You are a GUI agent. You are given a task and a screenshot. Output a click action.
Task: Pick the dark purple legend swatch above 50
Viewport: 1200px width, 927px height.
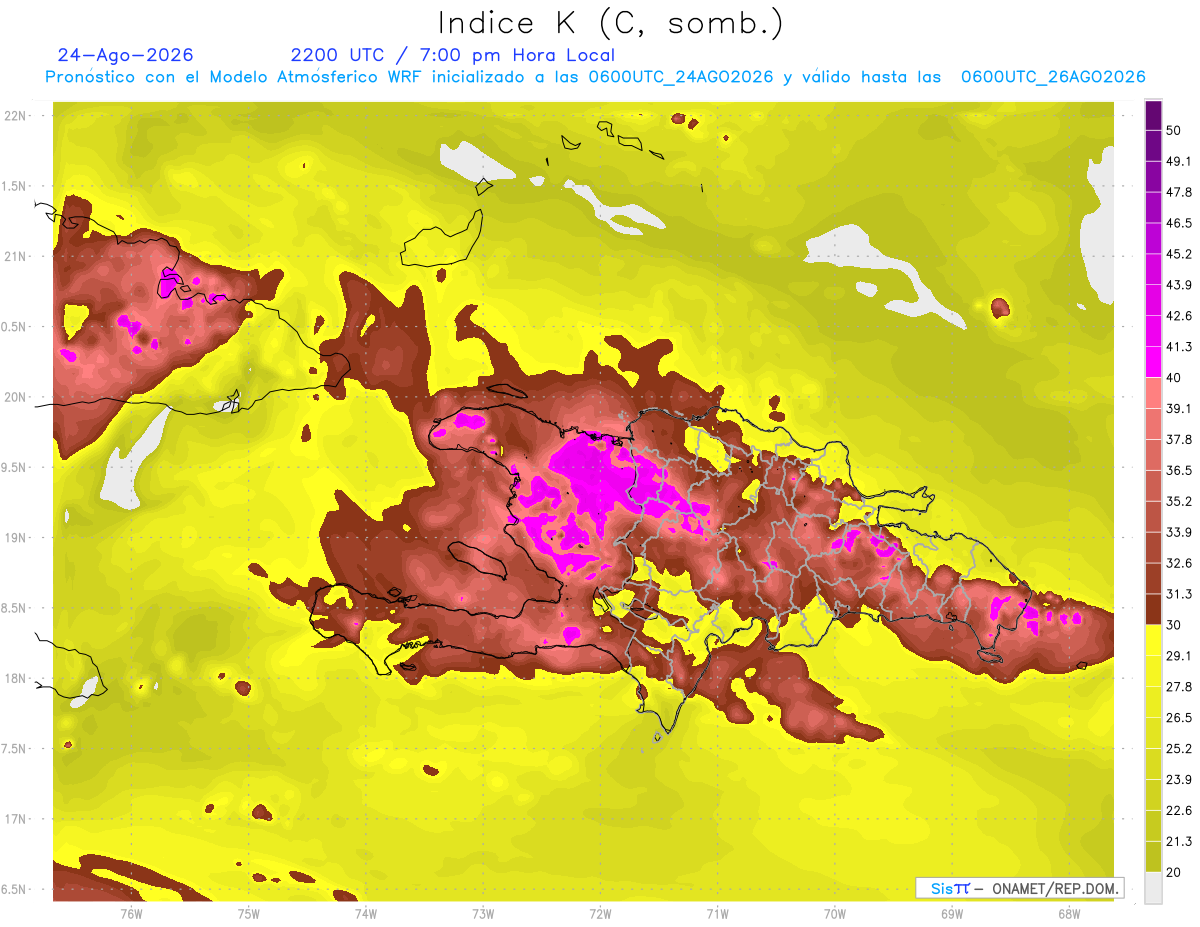click(1153, 115)
